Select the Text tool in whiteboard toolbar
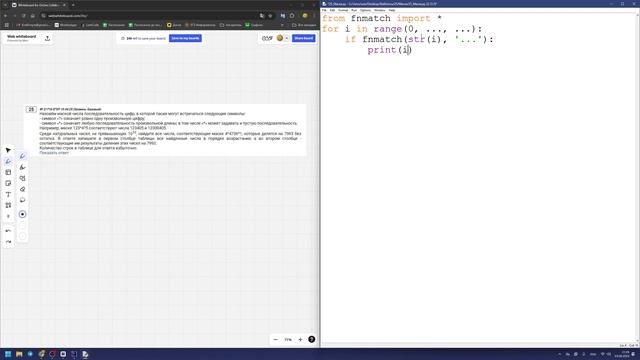This screenshot has width=640, height=360. coord(8,195)
